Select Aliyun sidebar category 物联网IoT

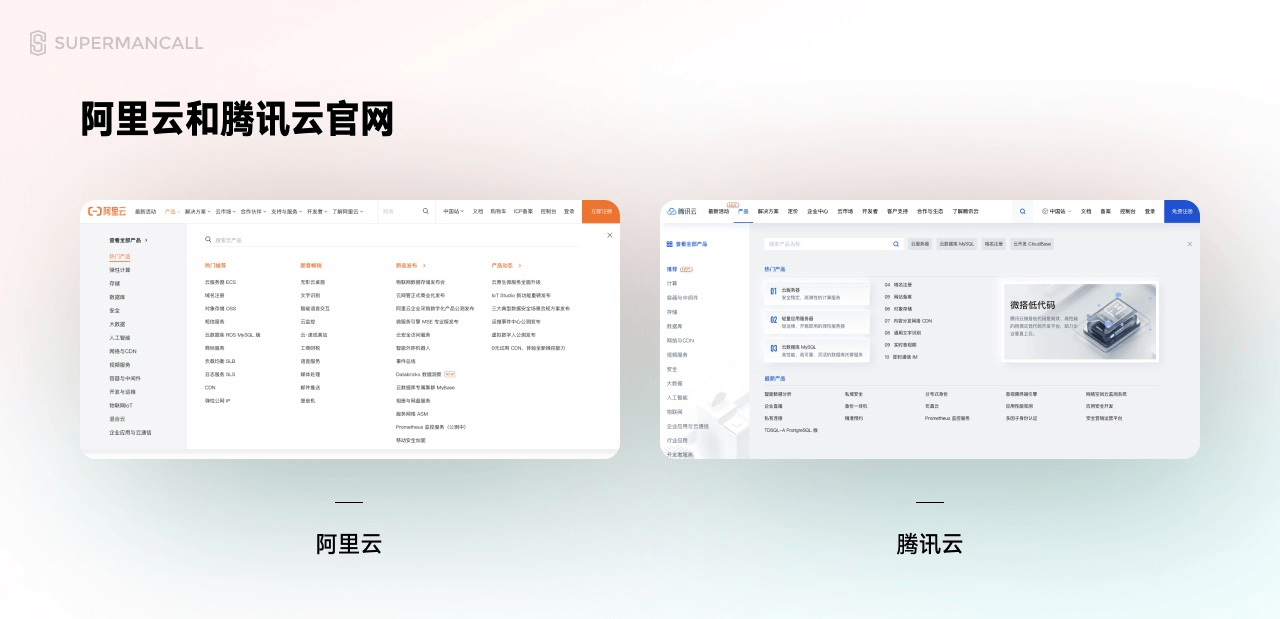[121, 405]
